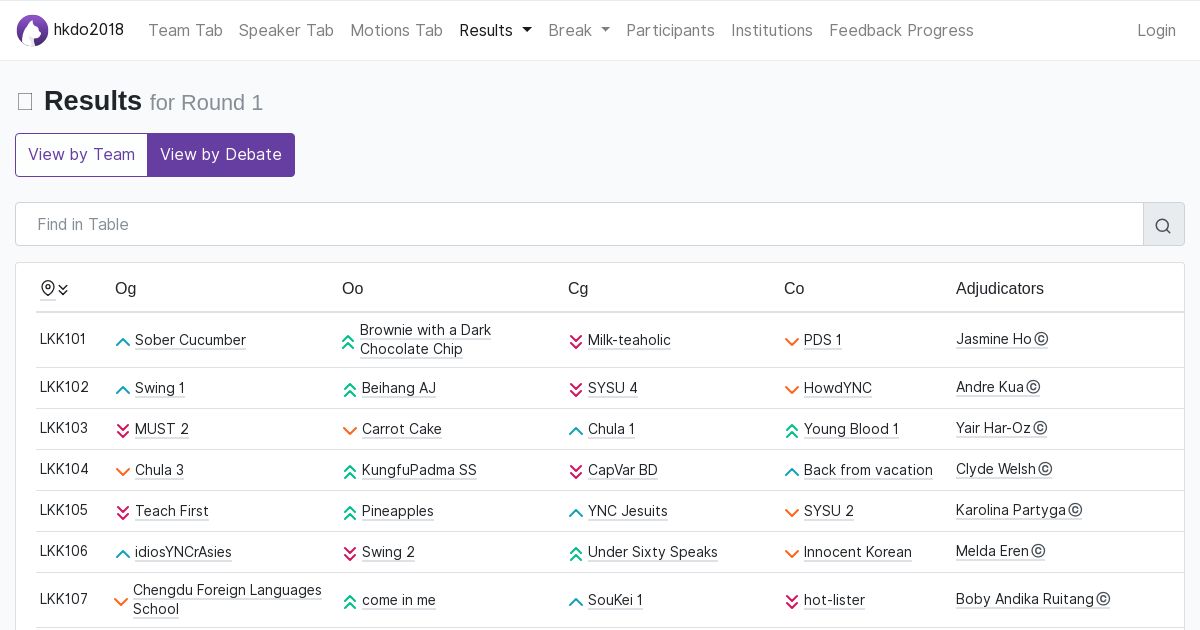The height and width of the screenshot is (630, 1200).
Task: Open Chengdu Foreign Languages School team link
Action: tap(227, 599)
